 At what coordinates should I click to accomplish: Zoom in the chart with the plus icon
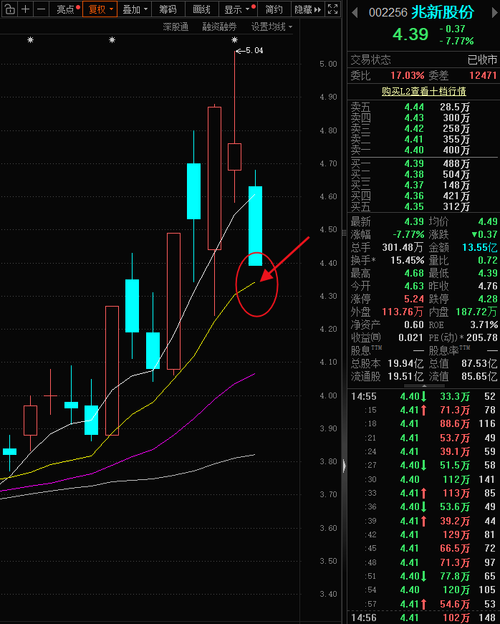click(x=25, y=9)
